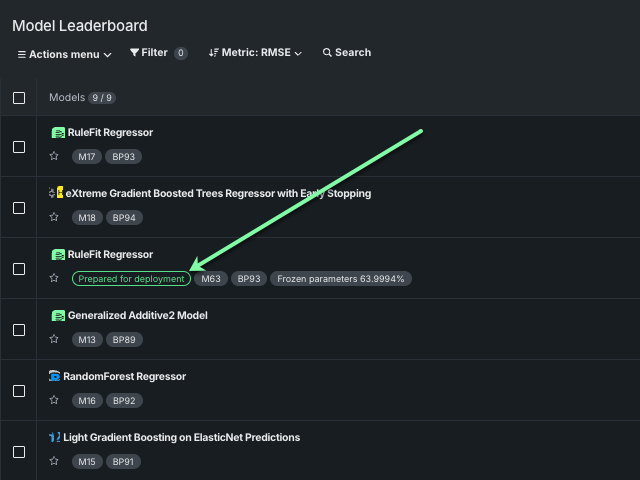This screenshot has height=480, width=640.
Task: Click the Generalized Additive2 Model type icon
Action: (x=58, y=315)
